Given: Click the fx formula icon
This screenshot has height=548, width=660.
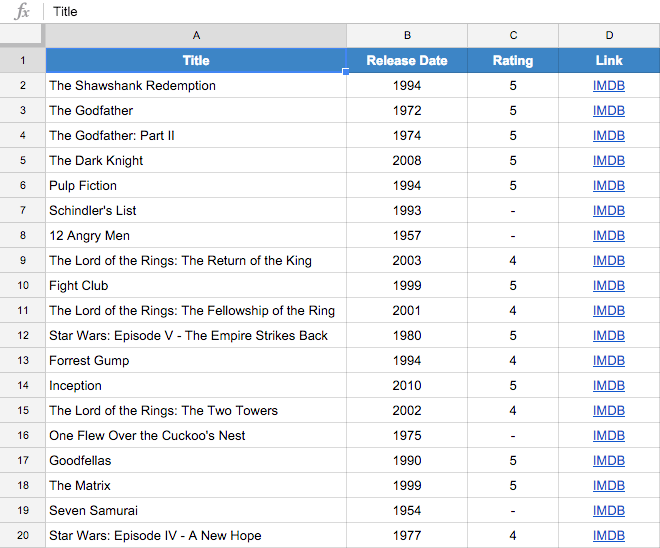Looking at the screenshot, I should [22, 12].
